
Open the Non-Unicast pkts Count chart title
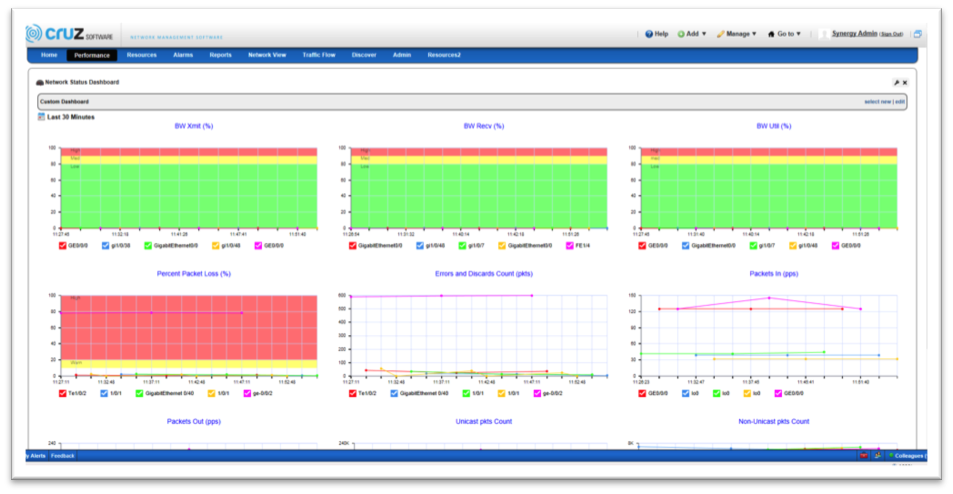pos(774,421)
